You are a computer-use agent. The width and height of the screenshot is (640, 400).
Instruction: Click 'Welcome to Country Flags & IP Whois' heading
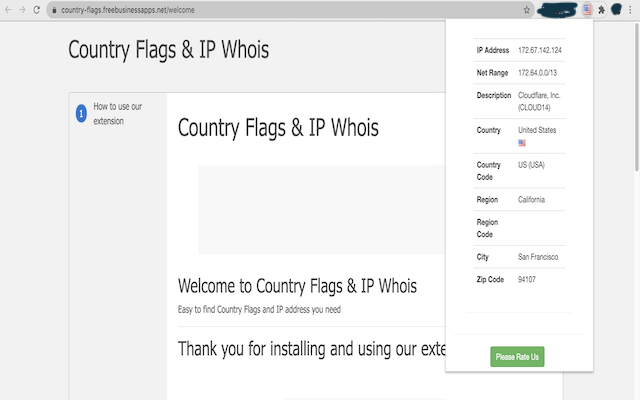(297, 286)
